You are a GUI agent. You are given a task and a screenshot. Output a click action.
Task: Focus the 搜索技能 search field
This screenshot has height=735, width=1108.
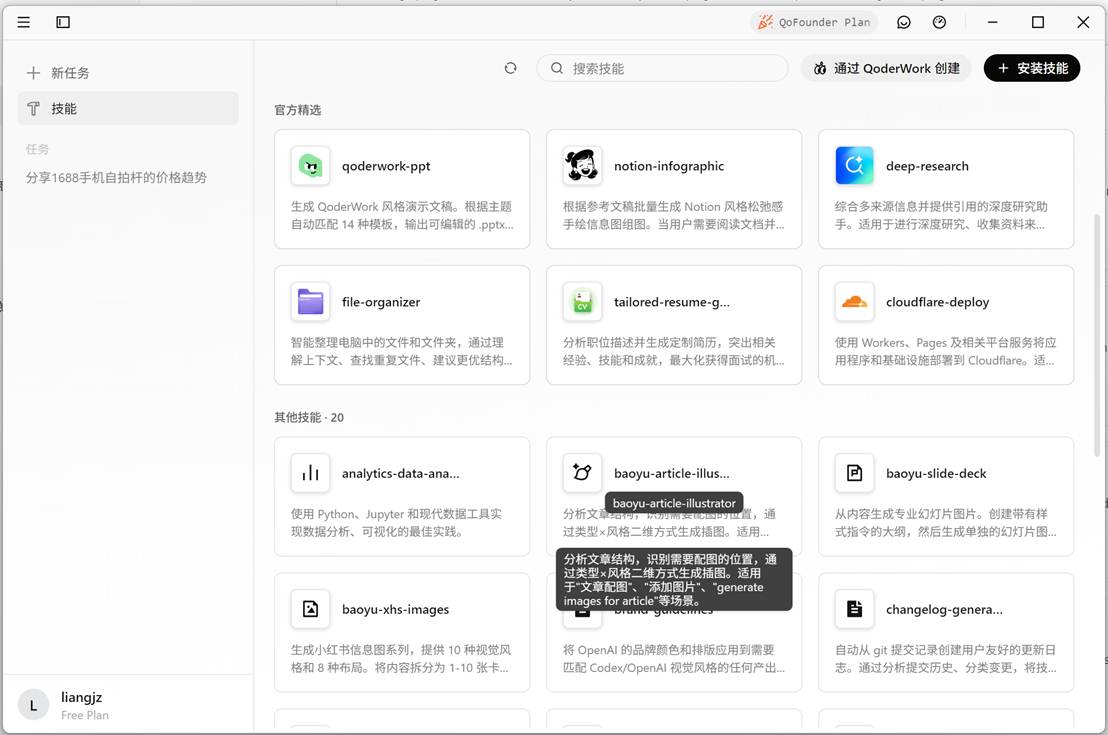coord(662,68)
